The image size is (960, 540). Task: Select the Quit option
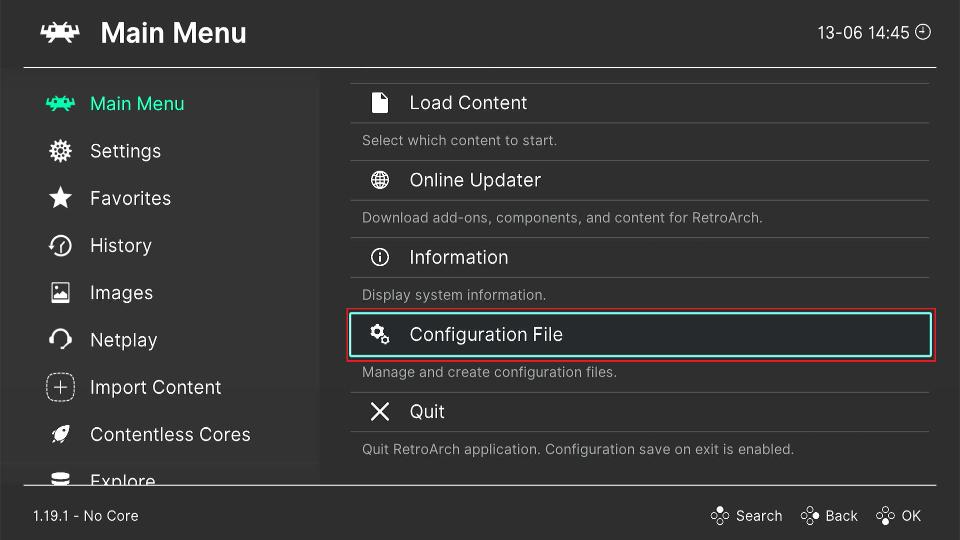[x=640, y=411]
